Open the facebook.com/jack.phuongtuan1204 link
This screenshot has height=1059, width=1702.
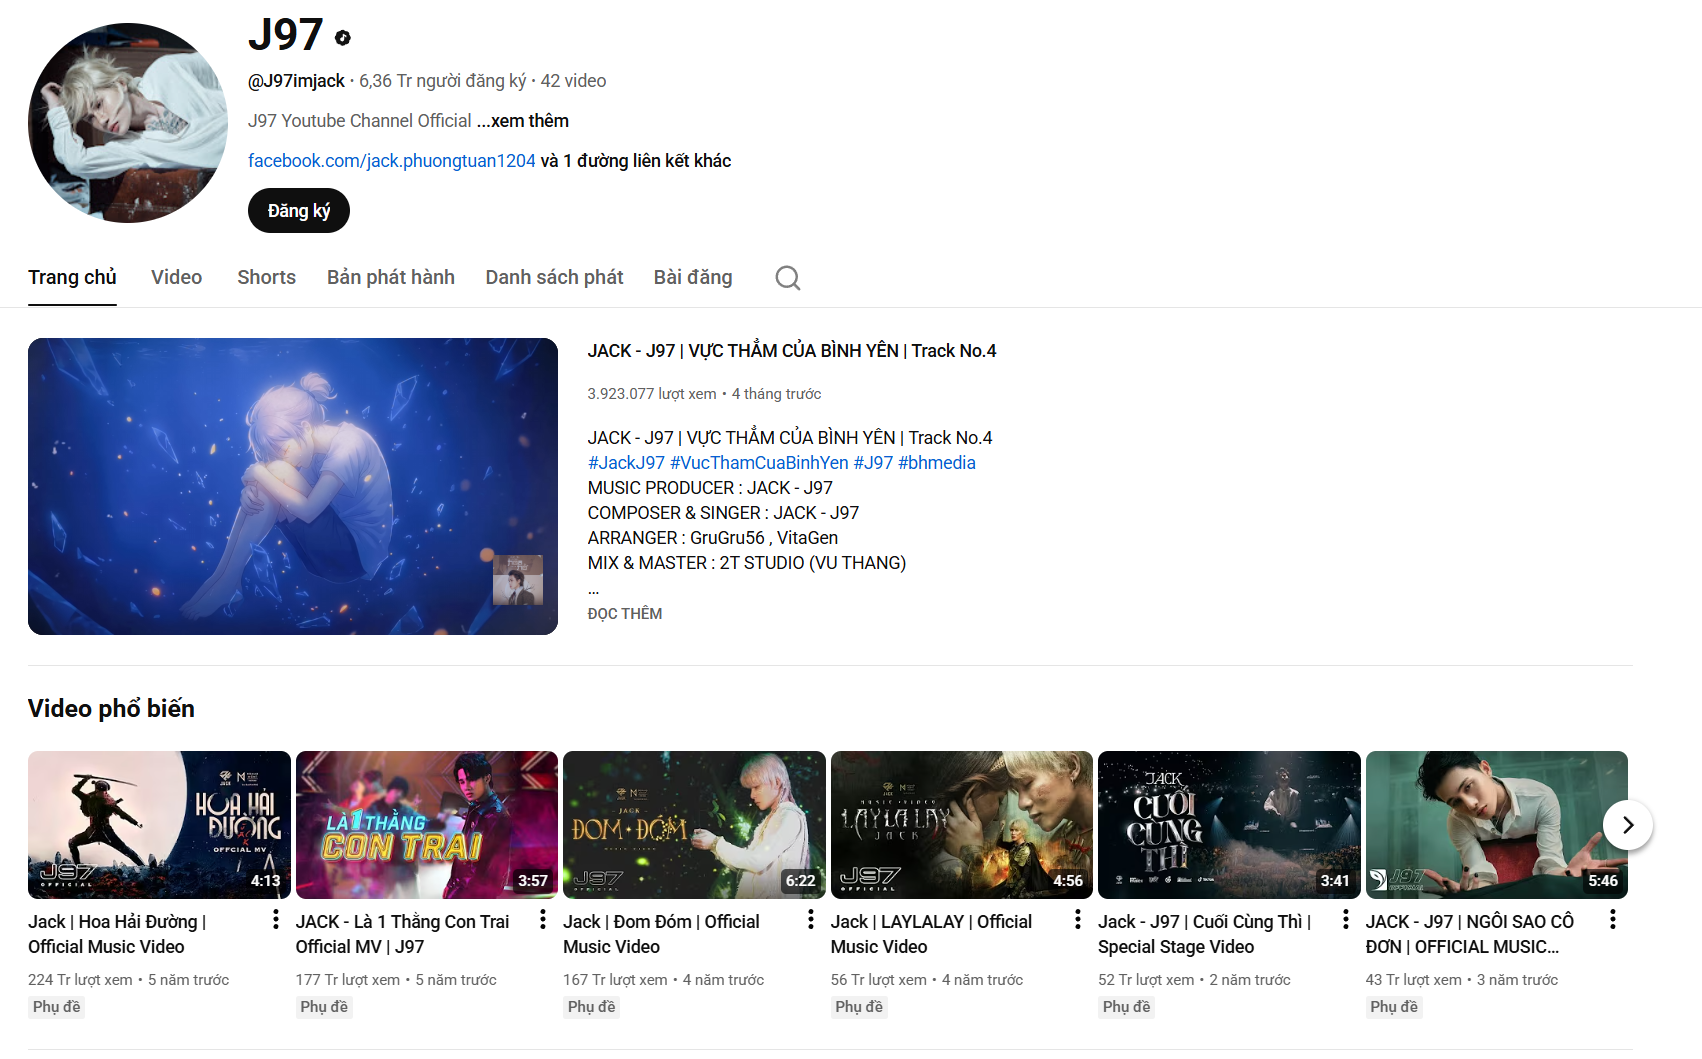tap(391, 160)
